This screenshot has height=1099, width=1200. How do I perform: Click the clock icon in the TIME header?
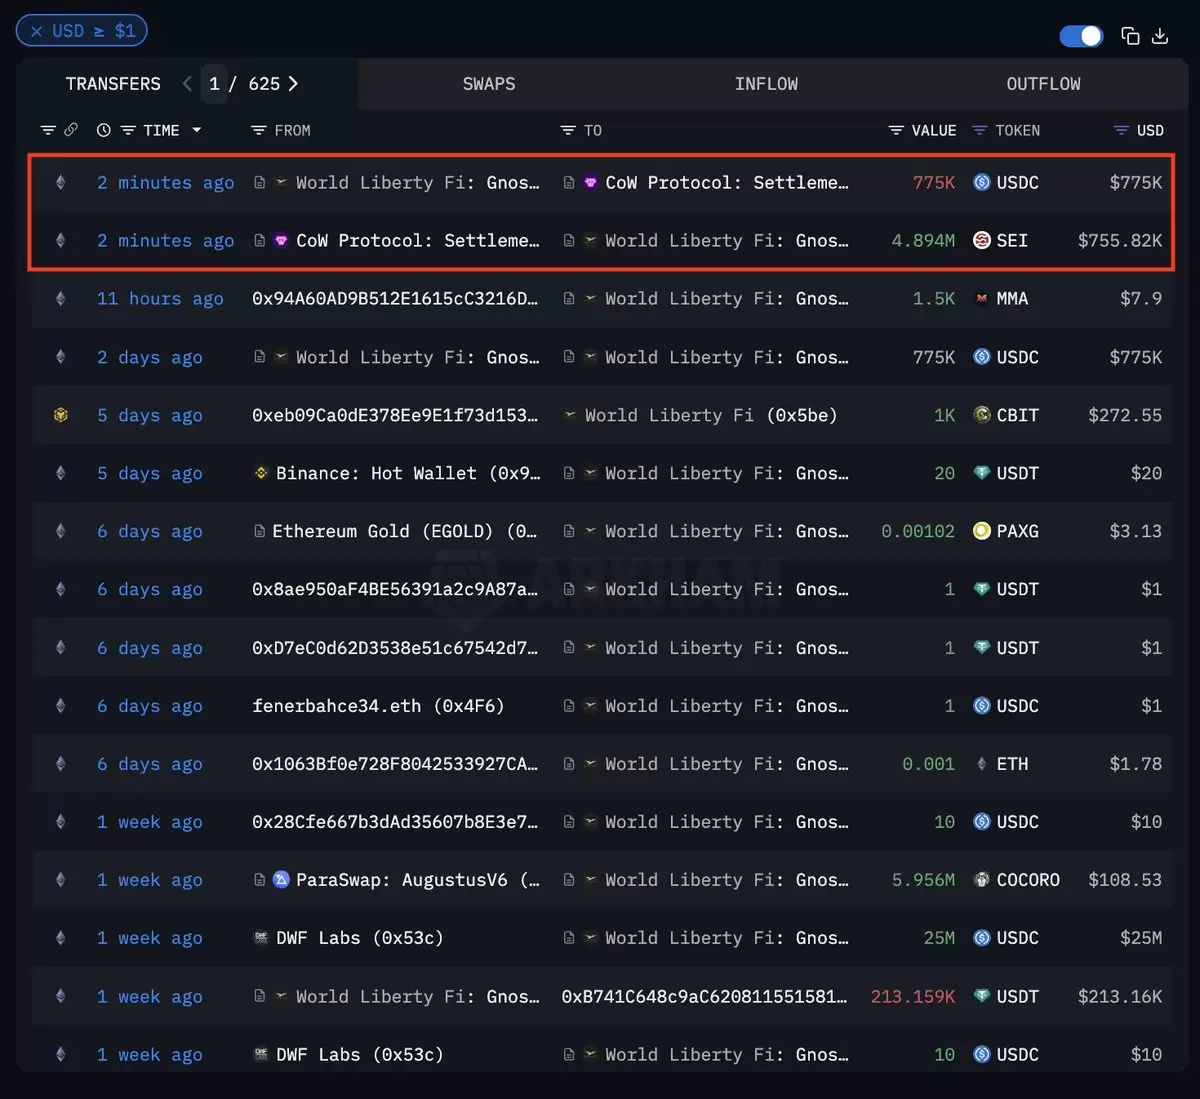pos(104,130)
